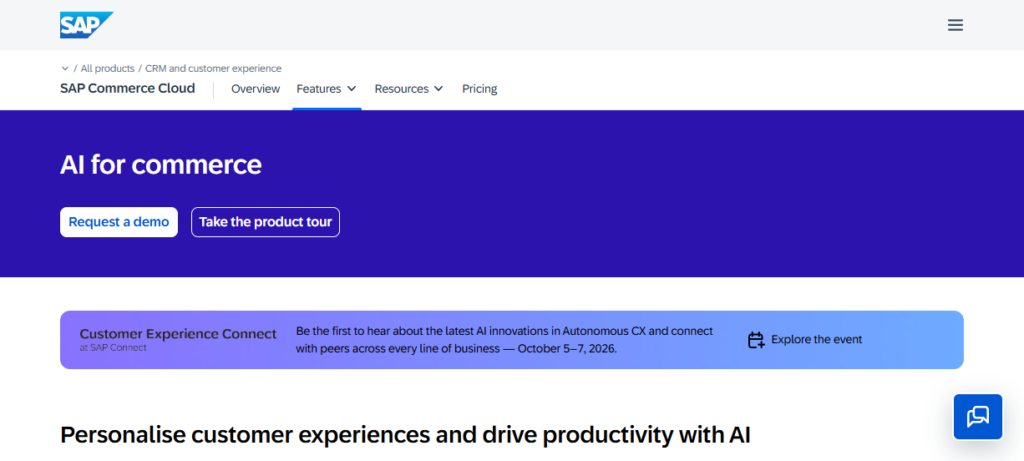Click the banner text about October 5–7, 2026

coord(504,340)
